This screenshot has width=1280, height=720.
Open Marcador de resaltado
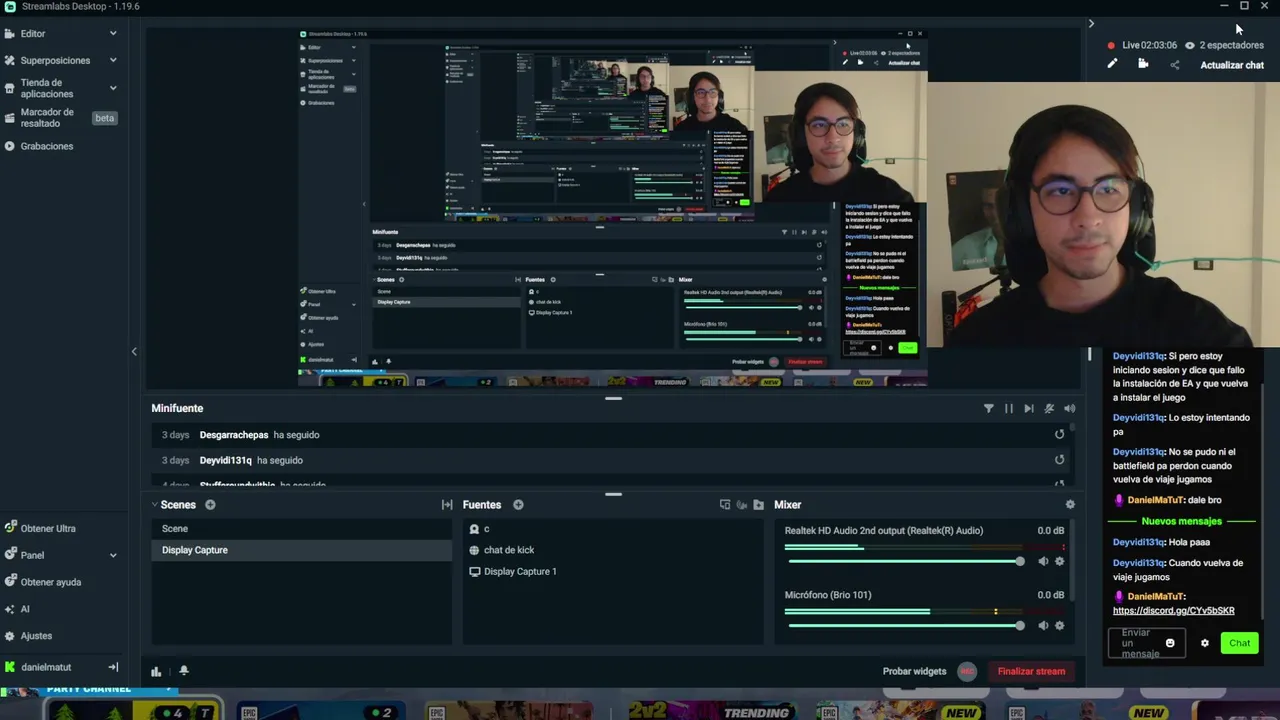47,118
